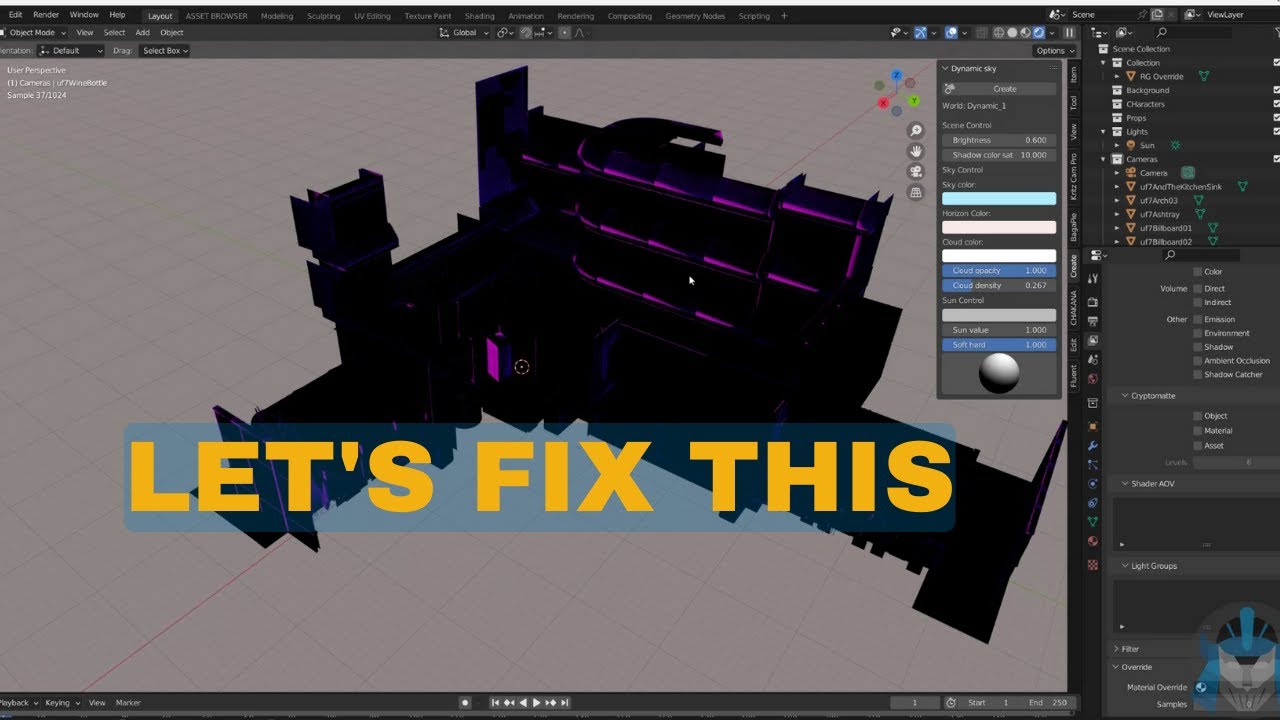This screenshot has height=720, width=1280.
Task: Click the Brightness value field
Action: [x=999, y=140]
